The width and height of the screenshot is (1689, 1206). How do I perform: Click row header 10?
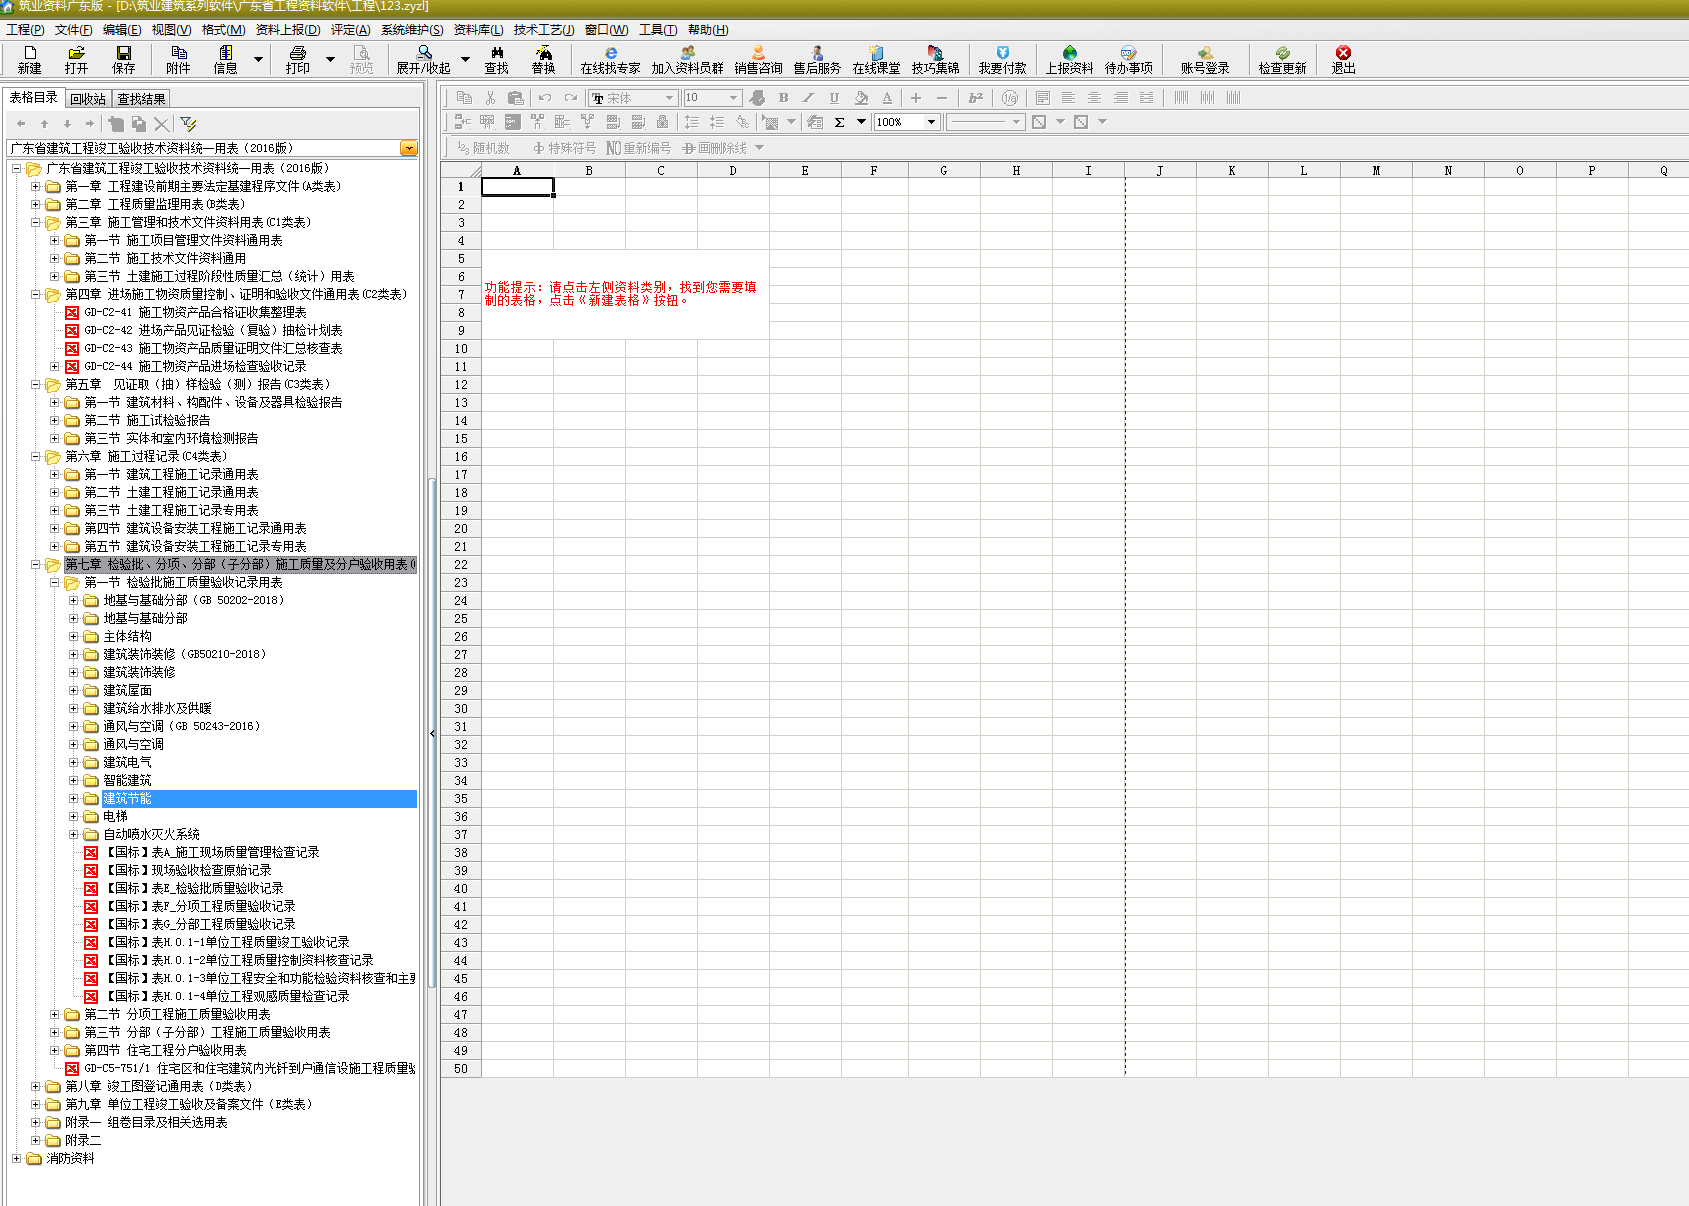pyautogui.click(x=461, y=349)
